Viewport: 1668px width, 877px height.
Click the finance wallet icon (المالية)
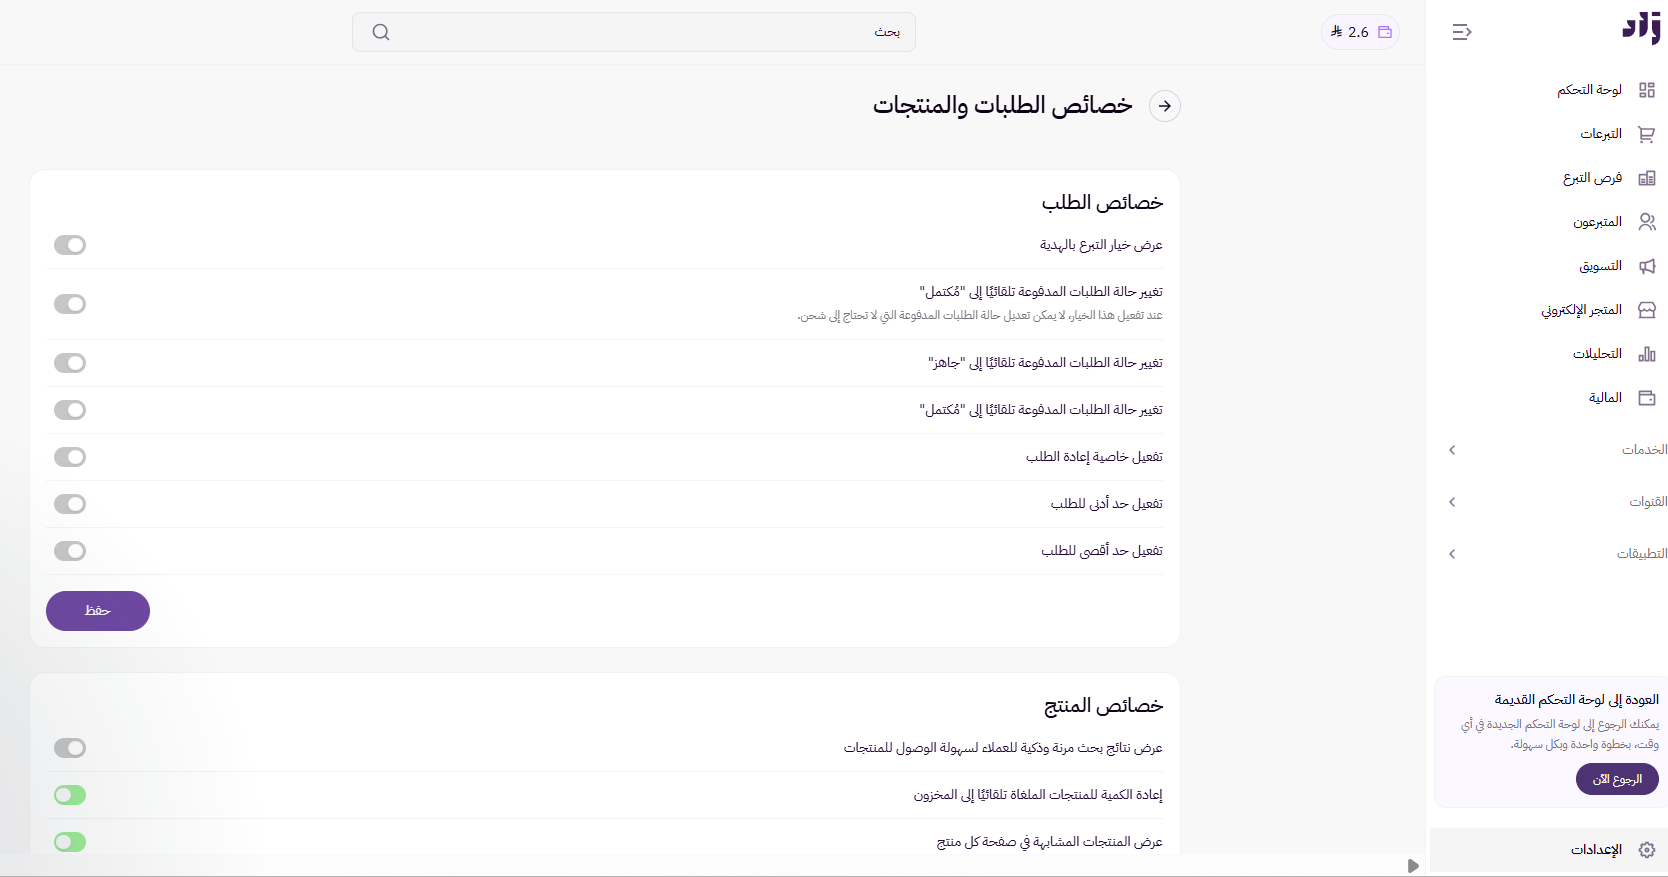click(x=1647, y=398)
